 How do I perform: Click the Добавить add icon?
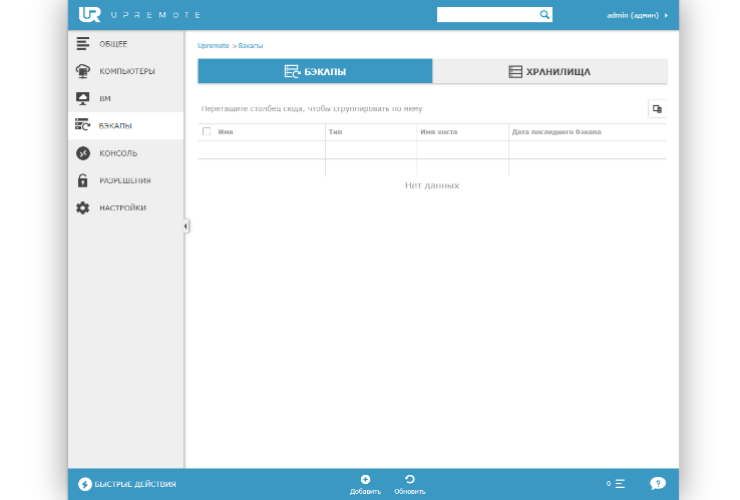(365, 481)
